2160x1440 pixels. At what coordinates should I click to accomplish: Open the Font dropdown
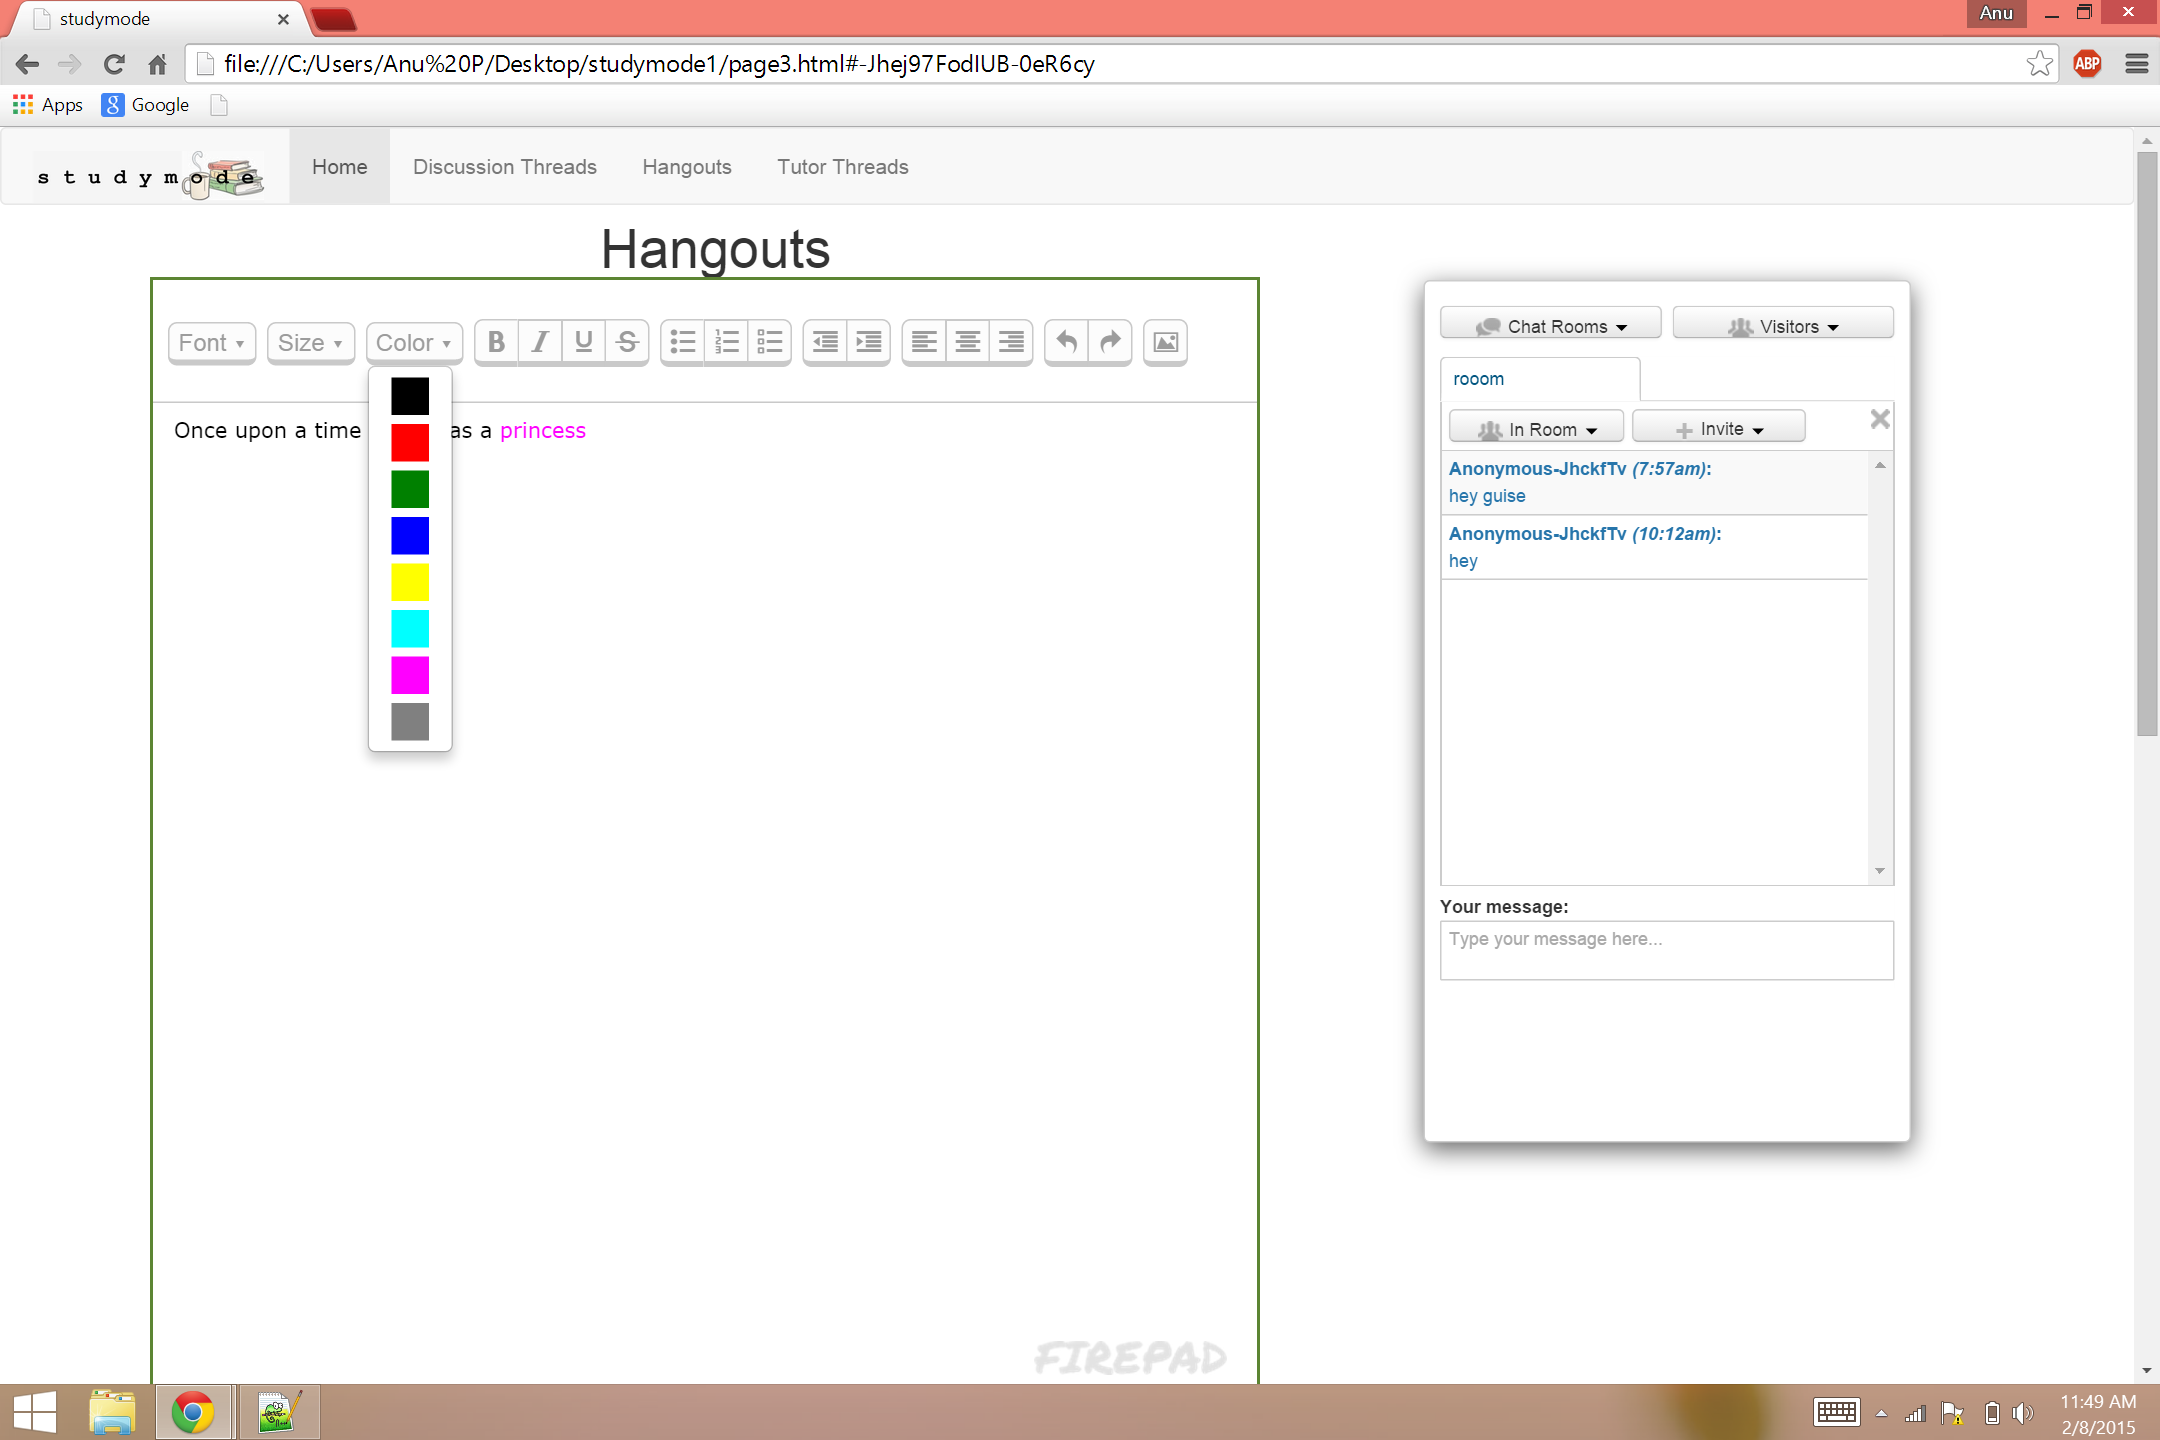pos(211,343)
